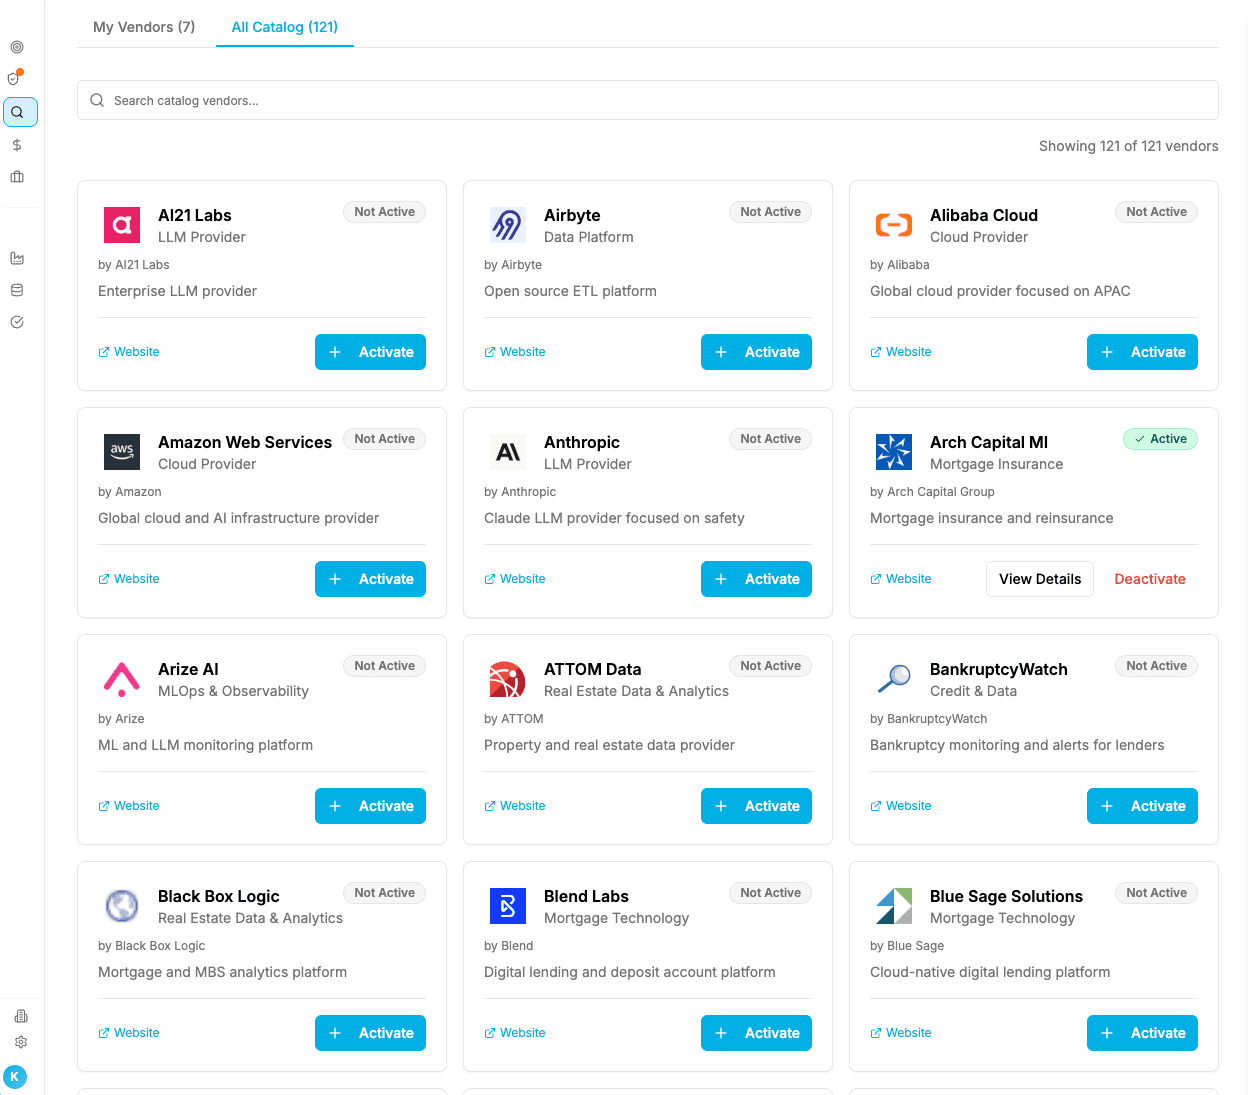Click the Anthropic logo
Screen dimensions: 1248x1095
(x=508, y=452)
